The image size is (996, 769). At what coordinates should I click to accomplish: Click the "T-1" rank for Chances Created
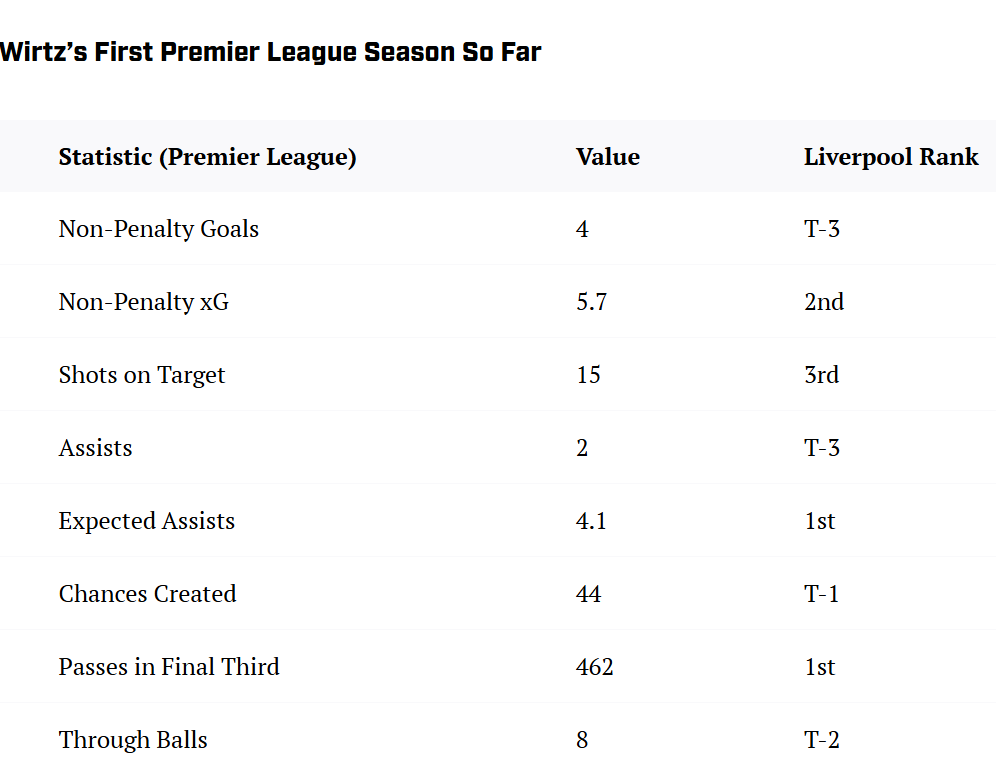point(822,594)
